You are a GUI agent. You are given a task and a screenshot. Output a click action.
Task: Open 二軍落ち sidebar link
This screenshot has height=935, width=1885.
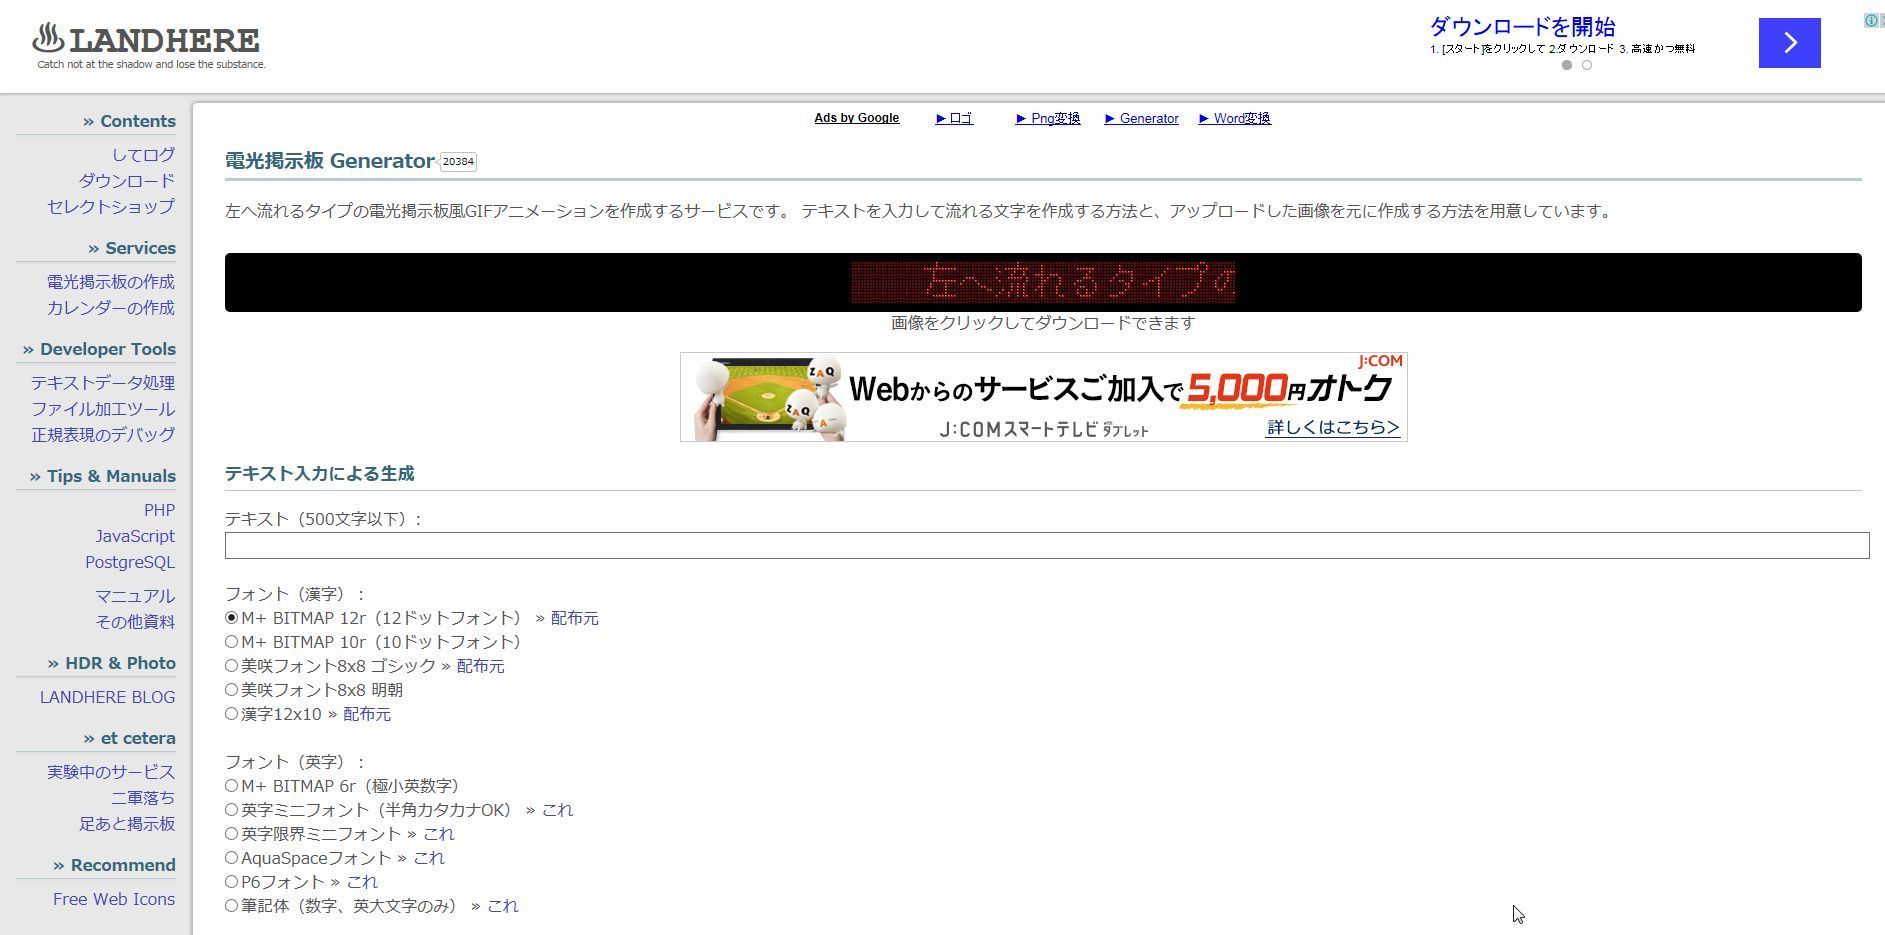point(143,798)
